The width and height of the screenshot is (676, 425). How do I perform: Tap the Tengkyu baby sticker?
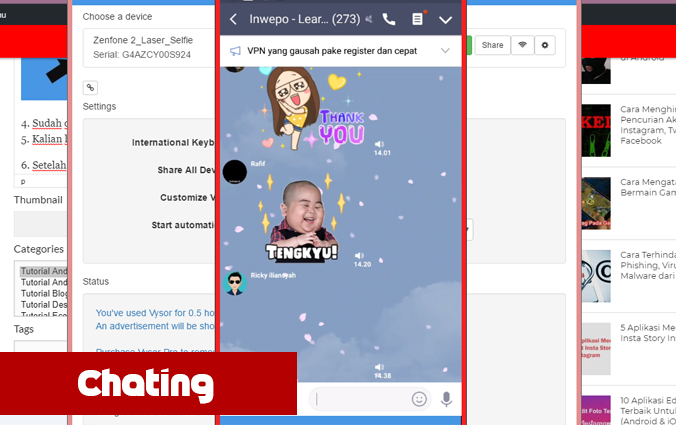coord(300,221)
